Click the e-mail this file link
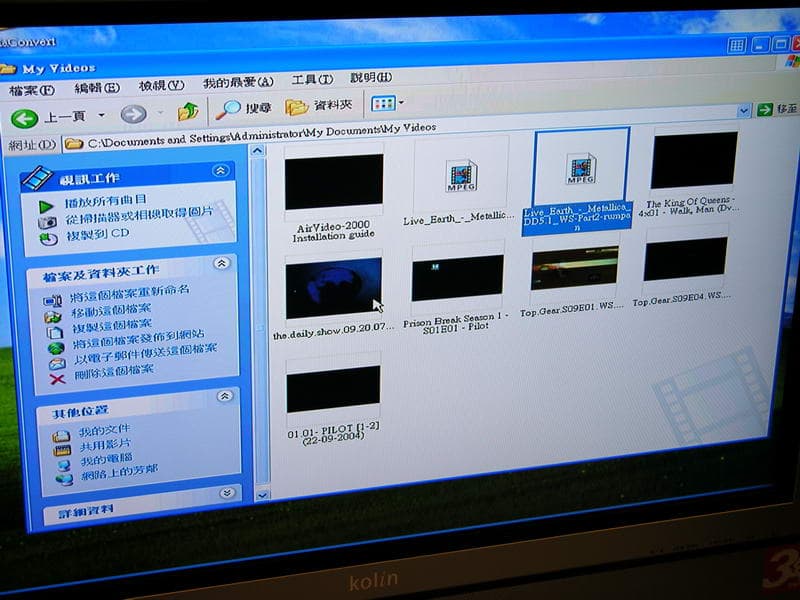The width and height of the screenshot is (800, 600). (145, 355)
